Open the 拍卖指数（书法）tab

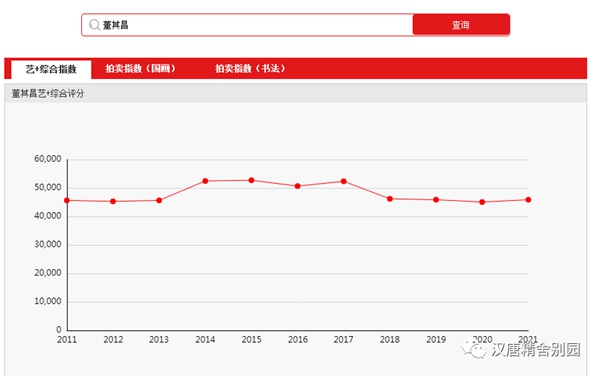(250, 68)
